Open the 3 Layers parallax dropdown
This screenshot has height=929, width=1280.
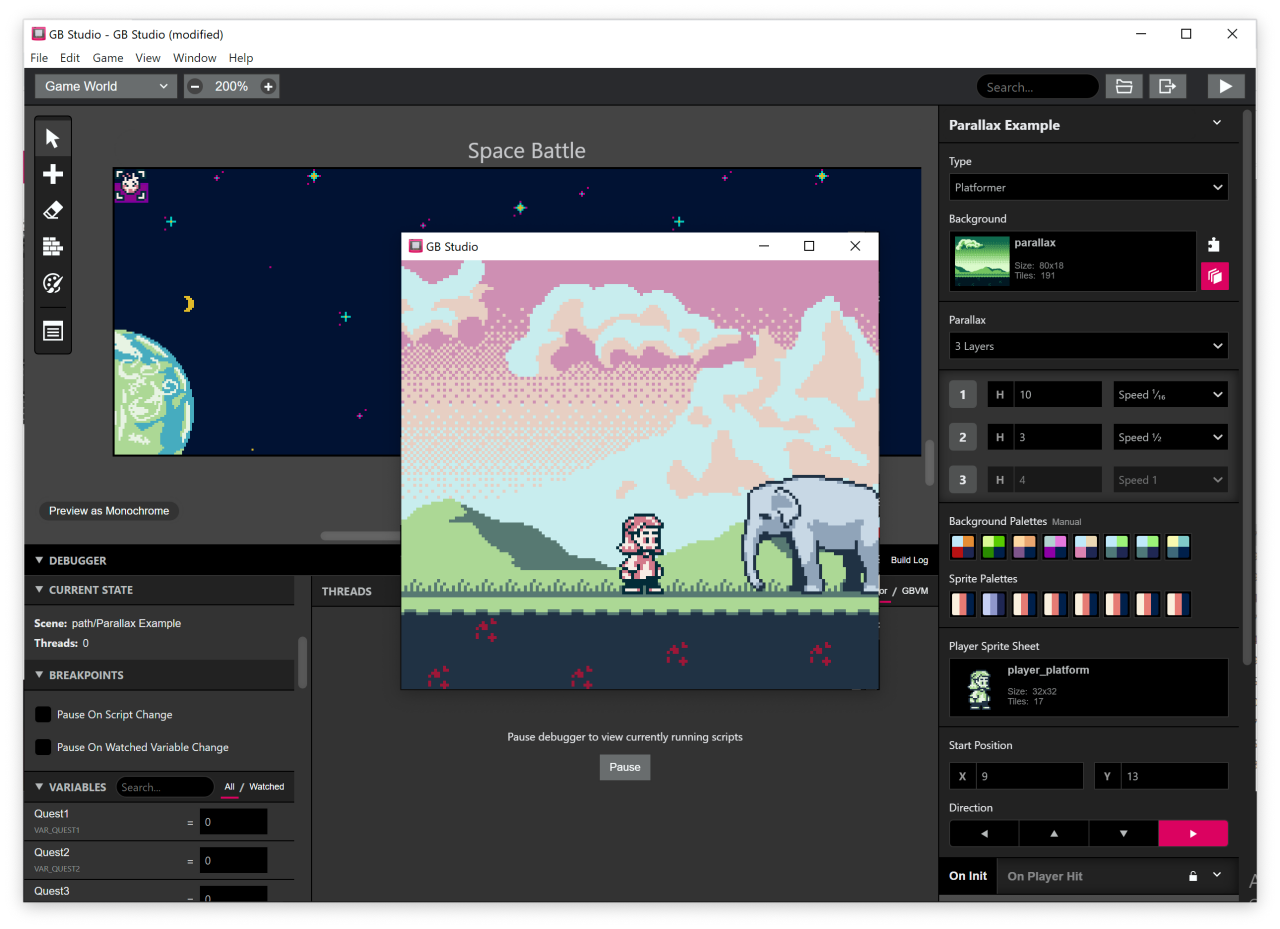1088,346
